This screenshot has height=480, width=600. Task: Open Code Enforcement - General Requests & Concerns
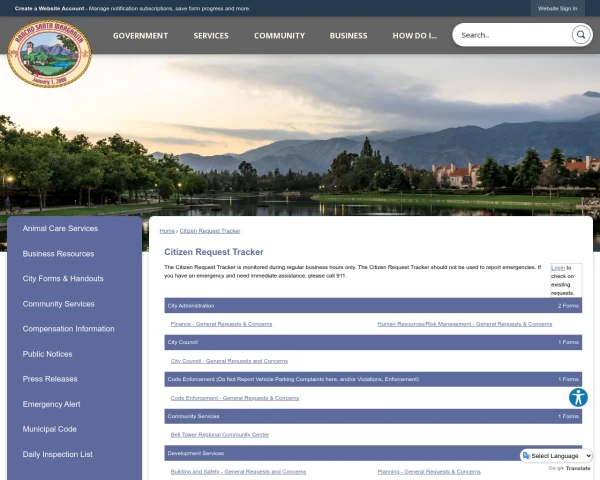pyautogui.click(x=235, y=398)
